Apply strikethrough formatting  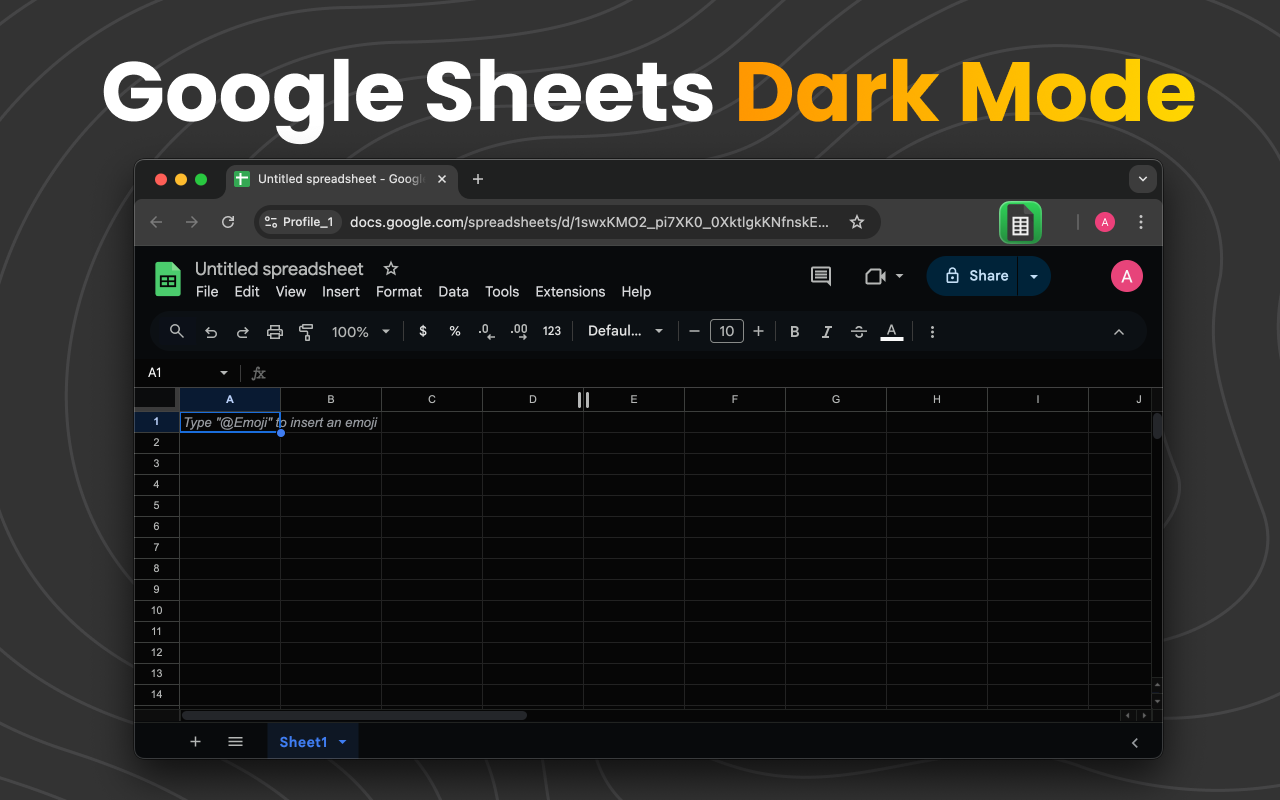tap(858, 331)
